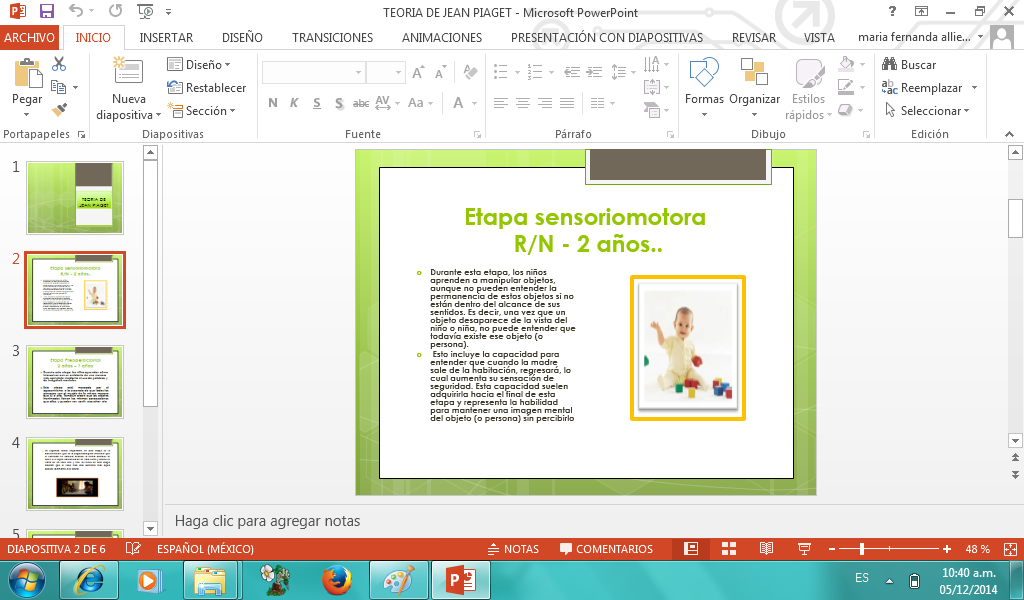Viewport: 1024px width, 600px height.
Task: Toggle normal view button in status bar
Action: click(690, 549)
